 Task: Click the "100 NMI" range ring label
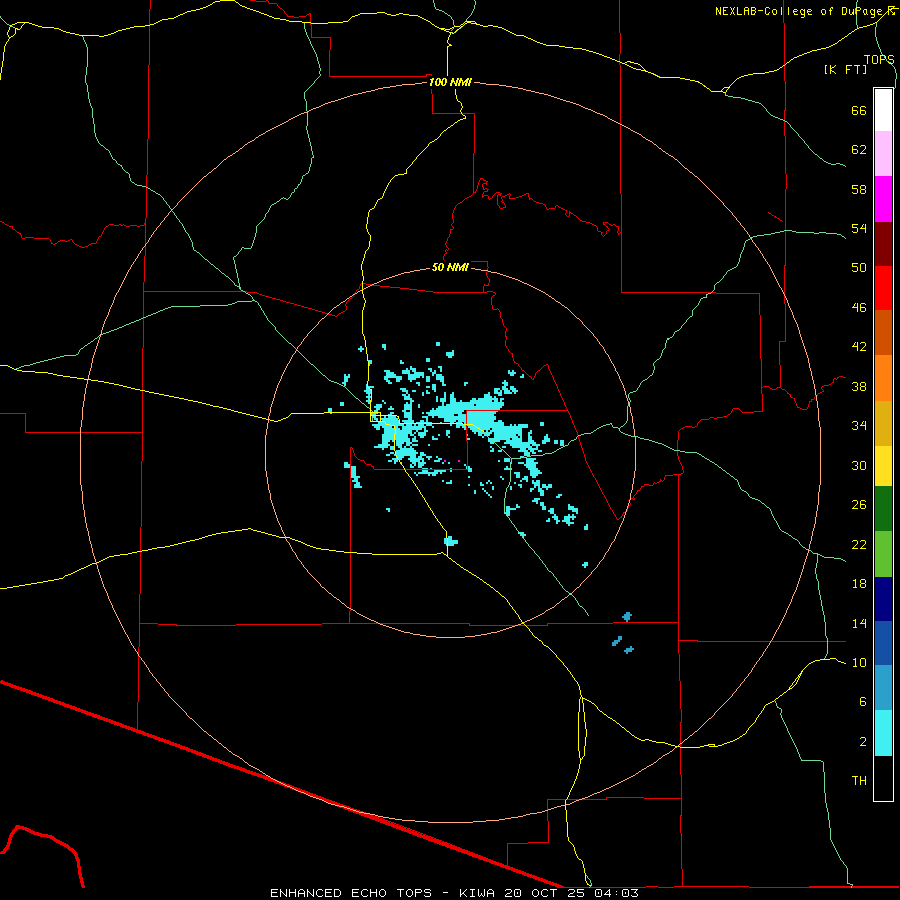(x=450, y=82)
